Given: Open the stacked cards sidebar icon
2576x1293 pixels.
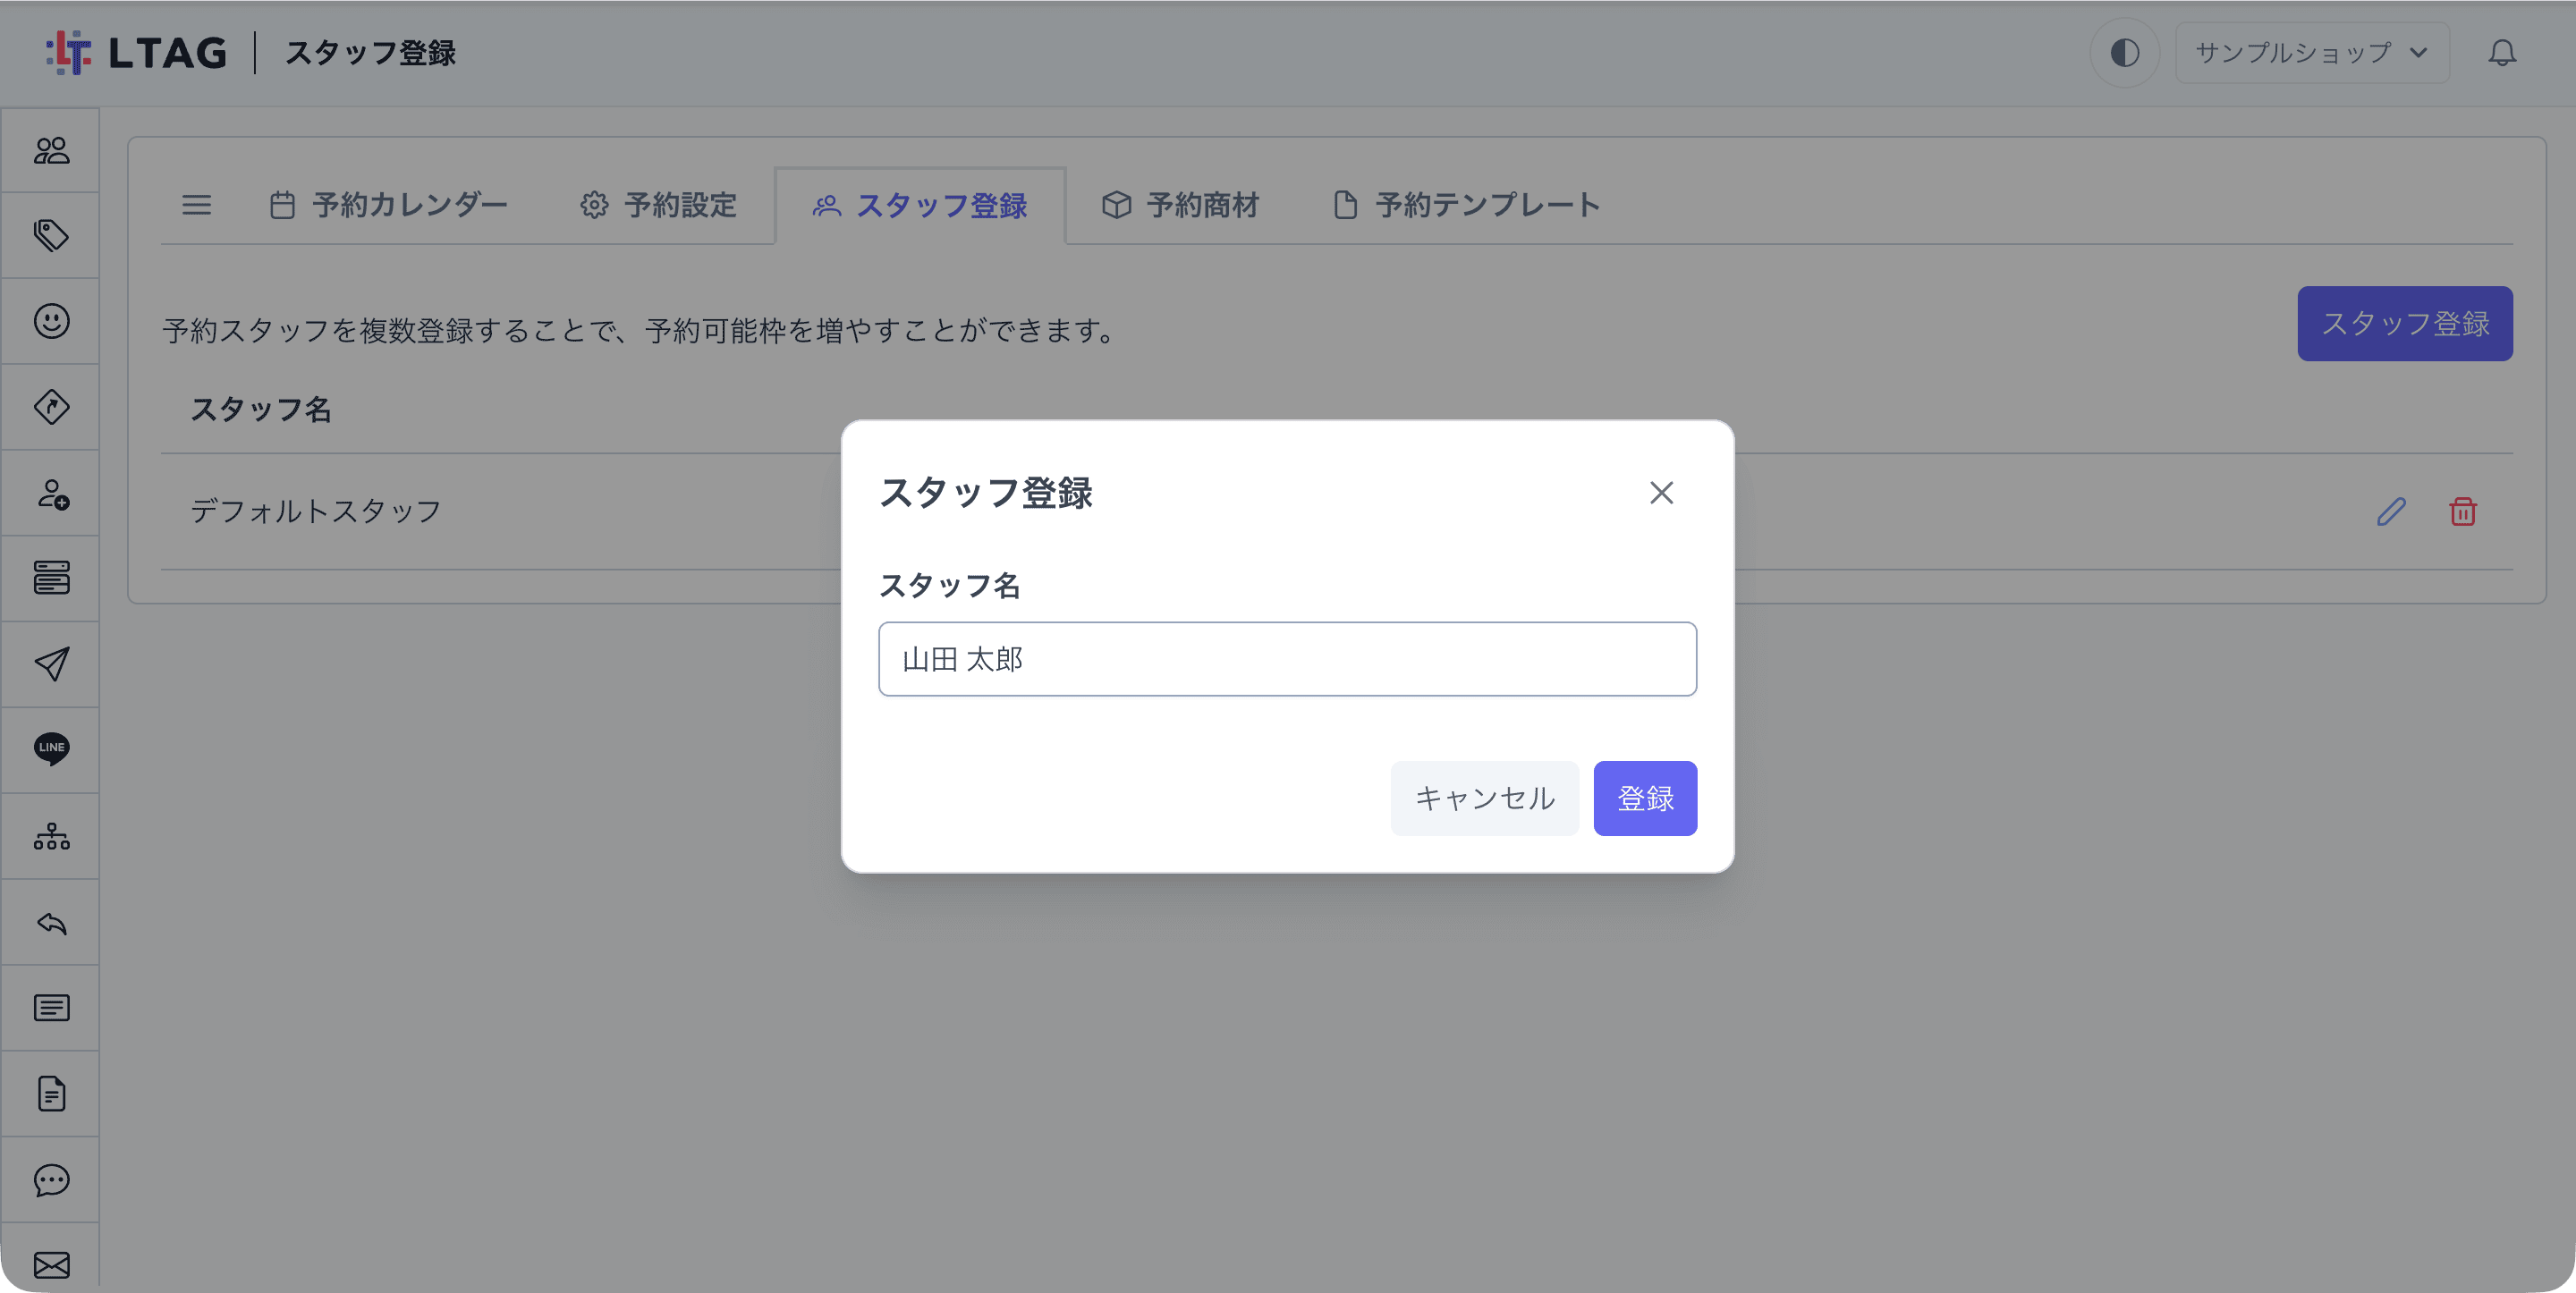Looking at the screenshot, I should tap(51, 578).
